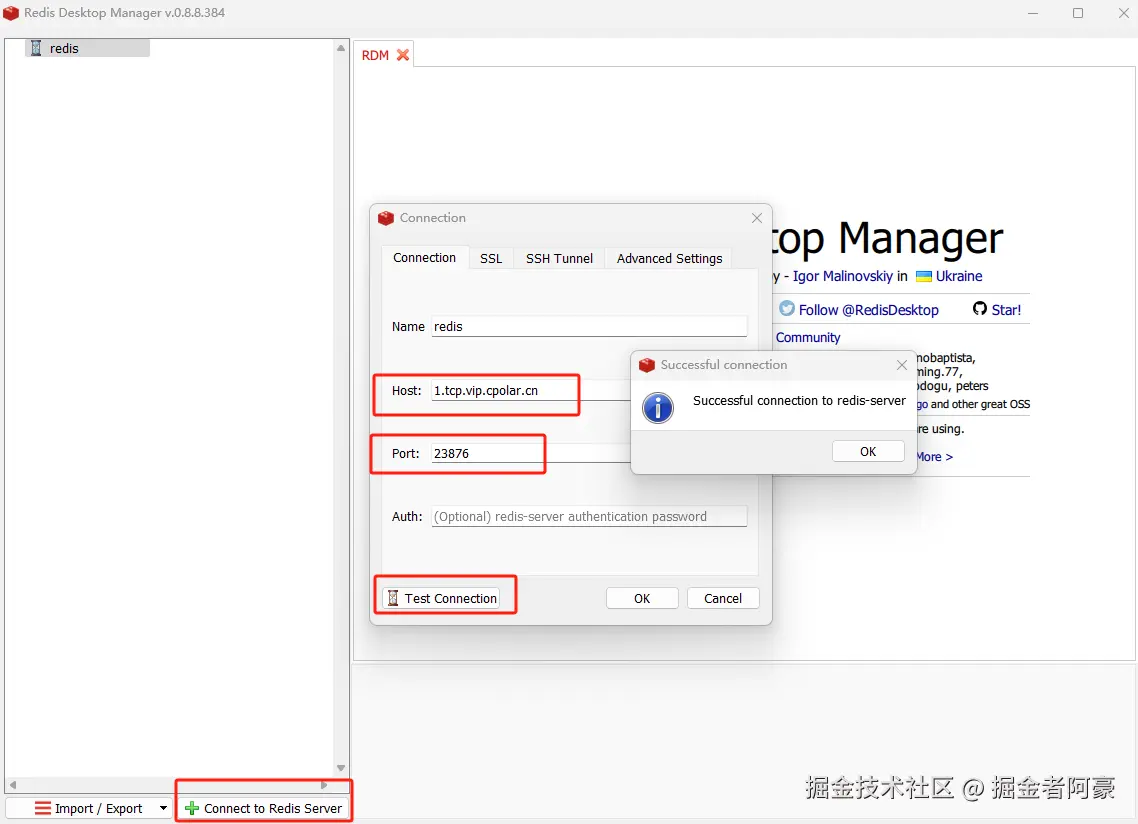Focus the Host input field
Screen dimensions: 1138x824
(x=531, y=391)
